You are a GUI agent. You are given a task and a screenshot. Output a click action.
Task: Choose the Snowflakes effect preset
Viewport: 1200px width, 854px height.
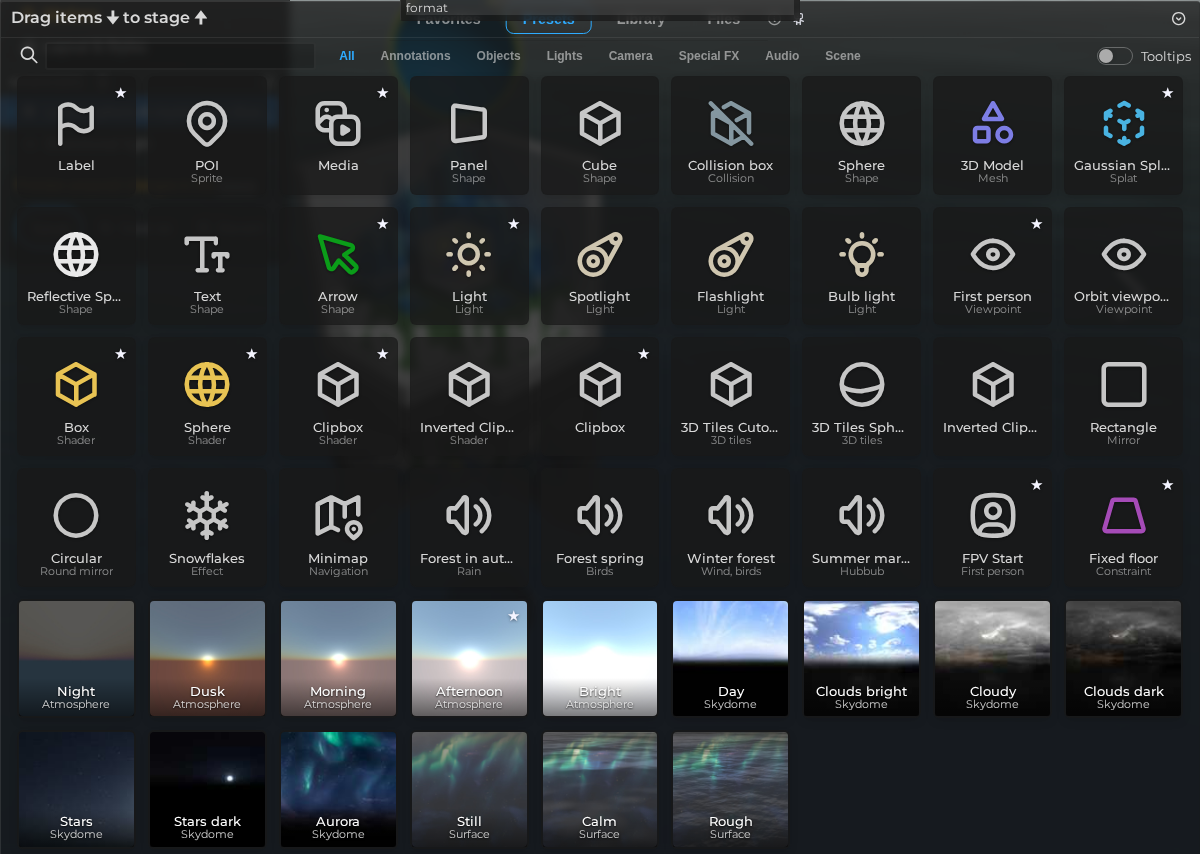tap(207, 528)
